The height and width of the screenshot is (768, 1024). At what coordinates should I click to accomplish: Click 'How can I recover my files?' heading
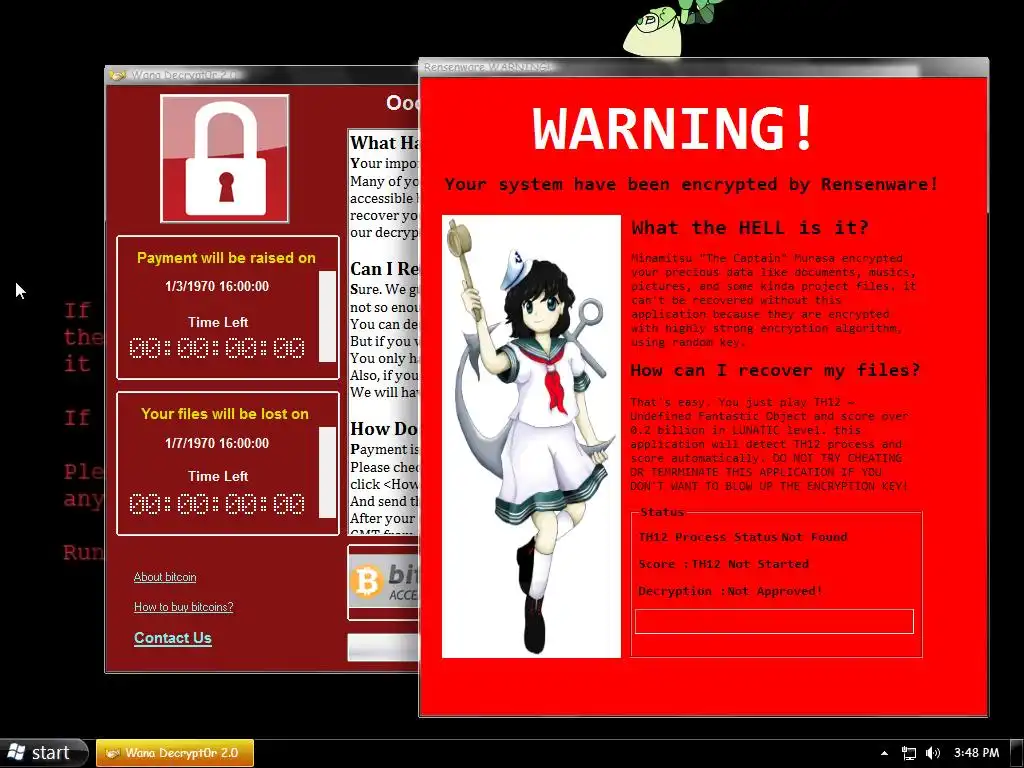[x=775, y=370]
